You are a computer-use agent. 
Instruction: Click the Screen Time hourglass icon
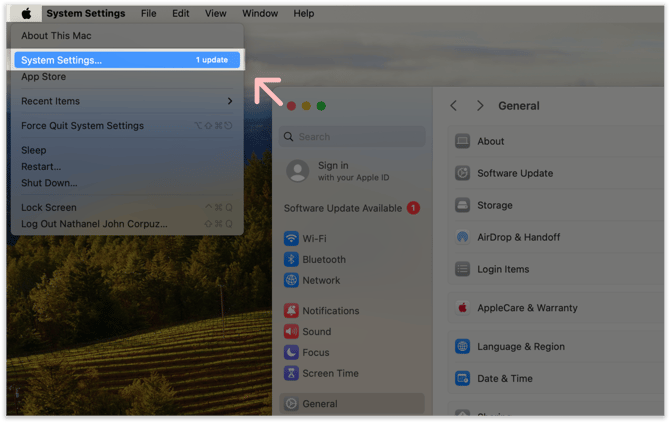click(x=291, y=374)
